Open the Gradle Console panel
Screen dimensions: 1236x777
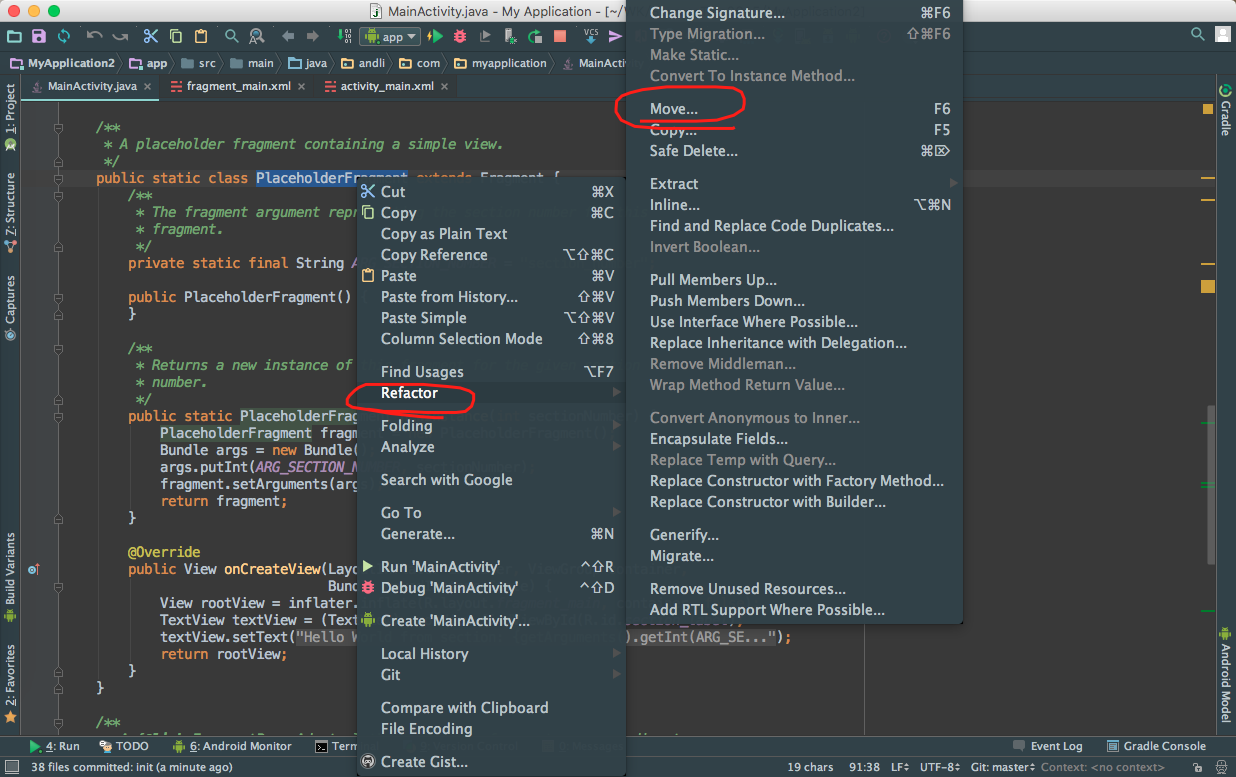(1156, 746)
